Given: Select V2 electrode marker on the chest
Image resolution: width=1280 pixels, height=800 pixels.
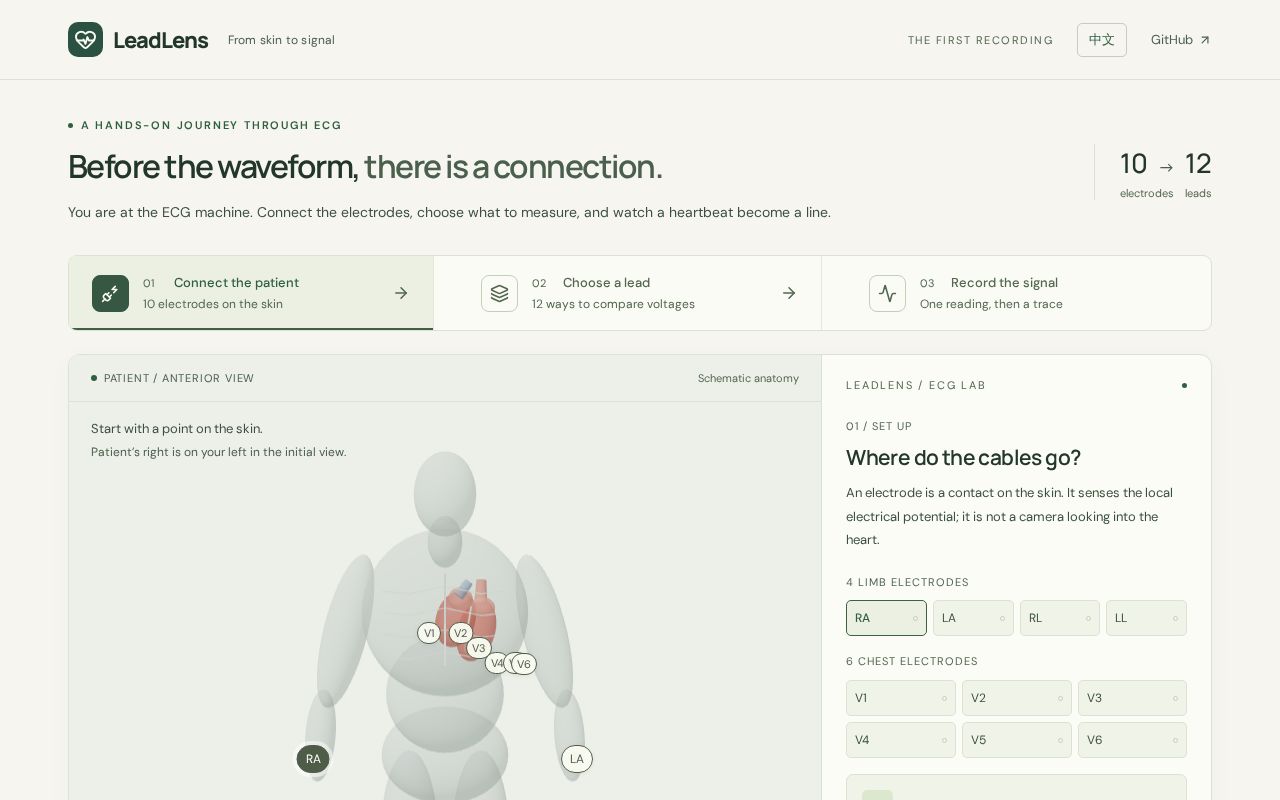Looking at the screenshot, I should 460,633.
